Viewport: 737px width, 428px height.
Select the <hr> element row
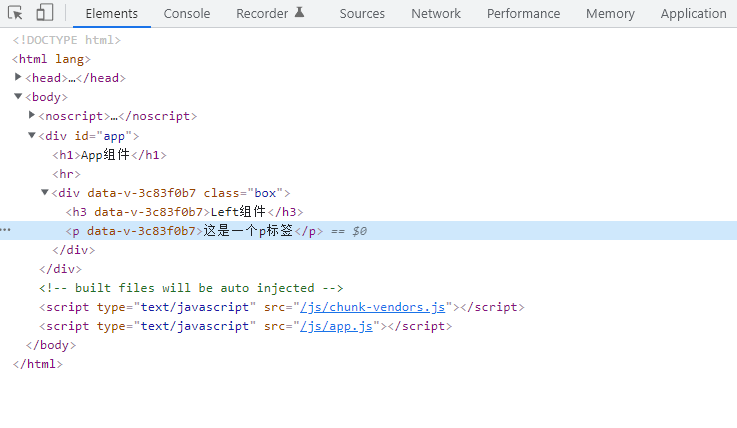pyautogui.click(x=66, y=174)
